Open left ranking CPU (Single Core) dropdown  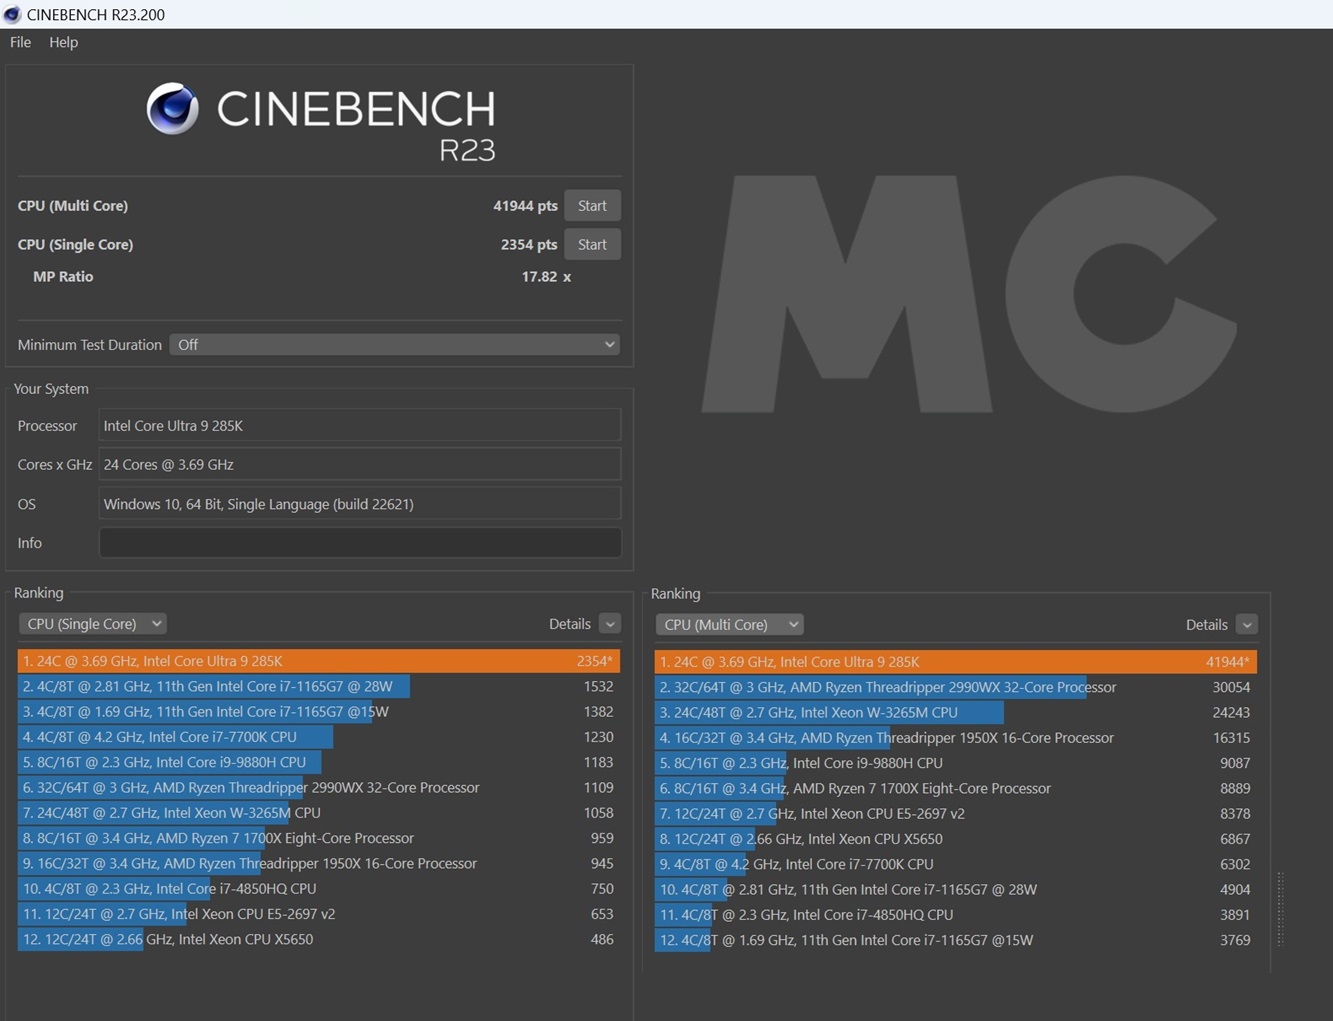coord(92,623)
